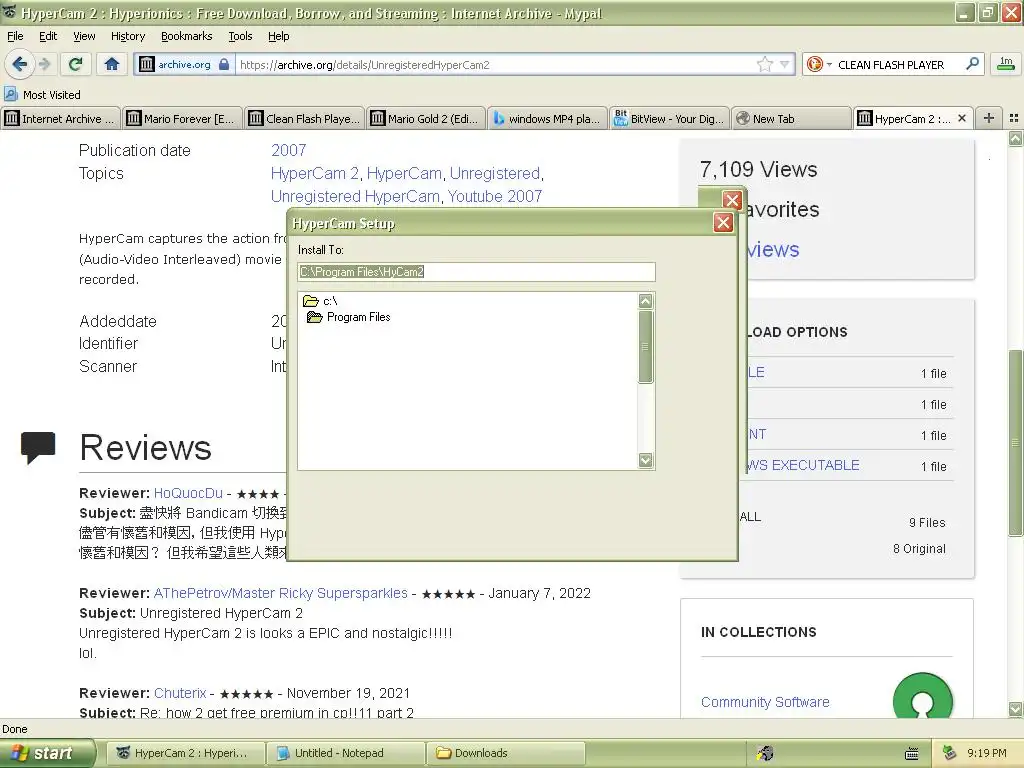Open the Help menu
The image size is (1024, 768).
click(278, 36)
